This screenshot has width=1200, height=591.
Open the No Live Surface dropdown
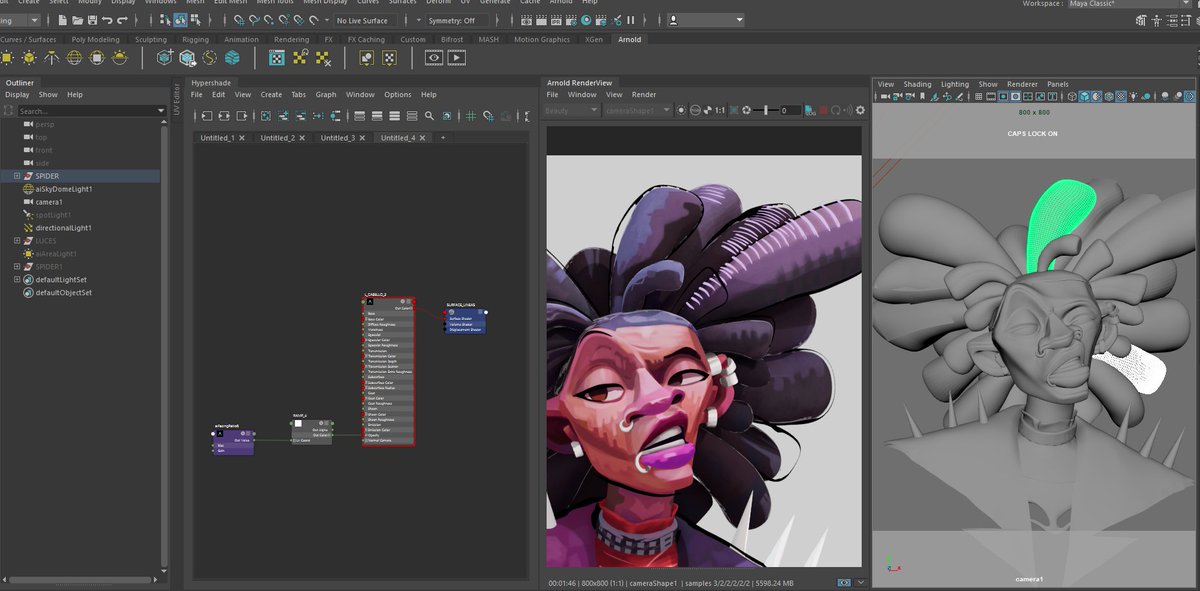point(366,20)
